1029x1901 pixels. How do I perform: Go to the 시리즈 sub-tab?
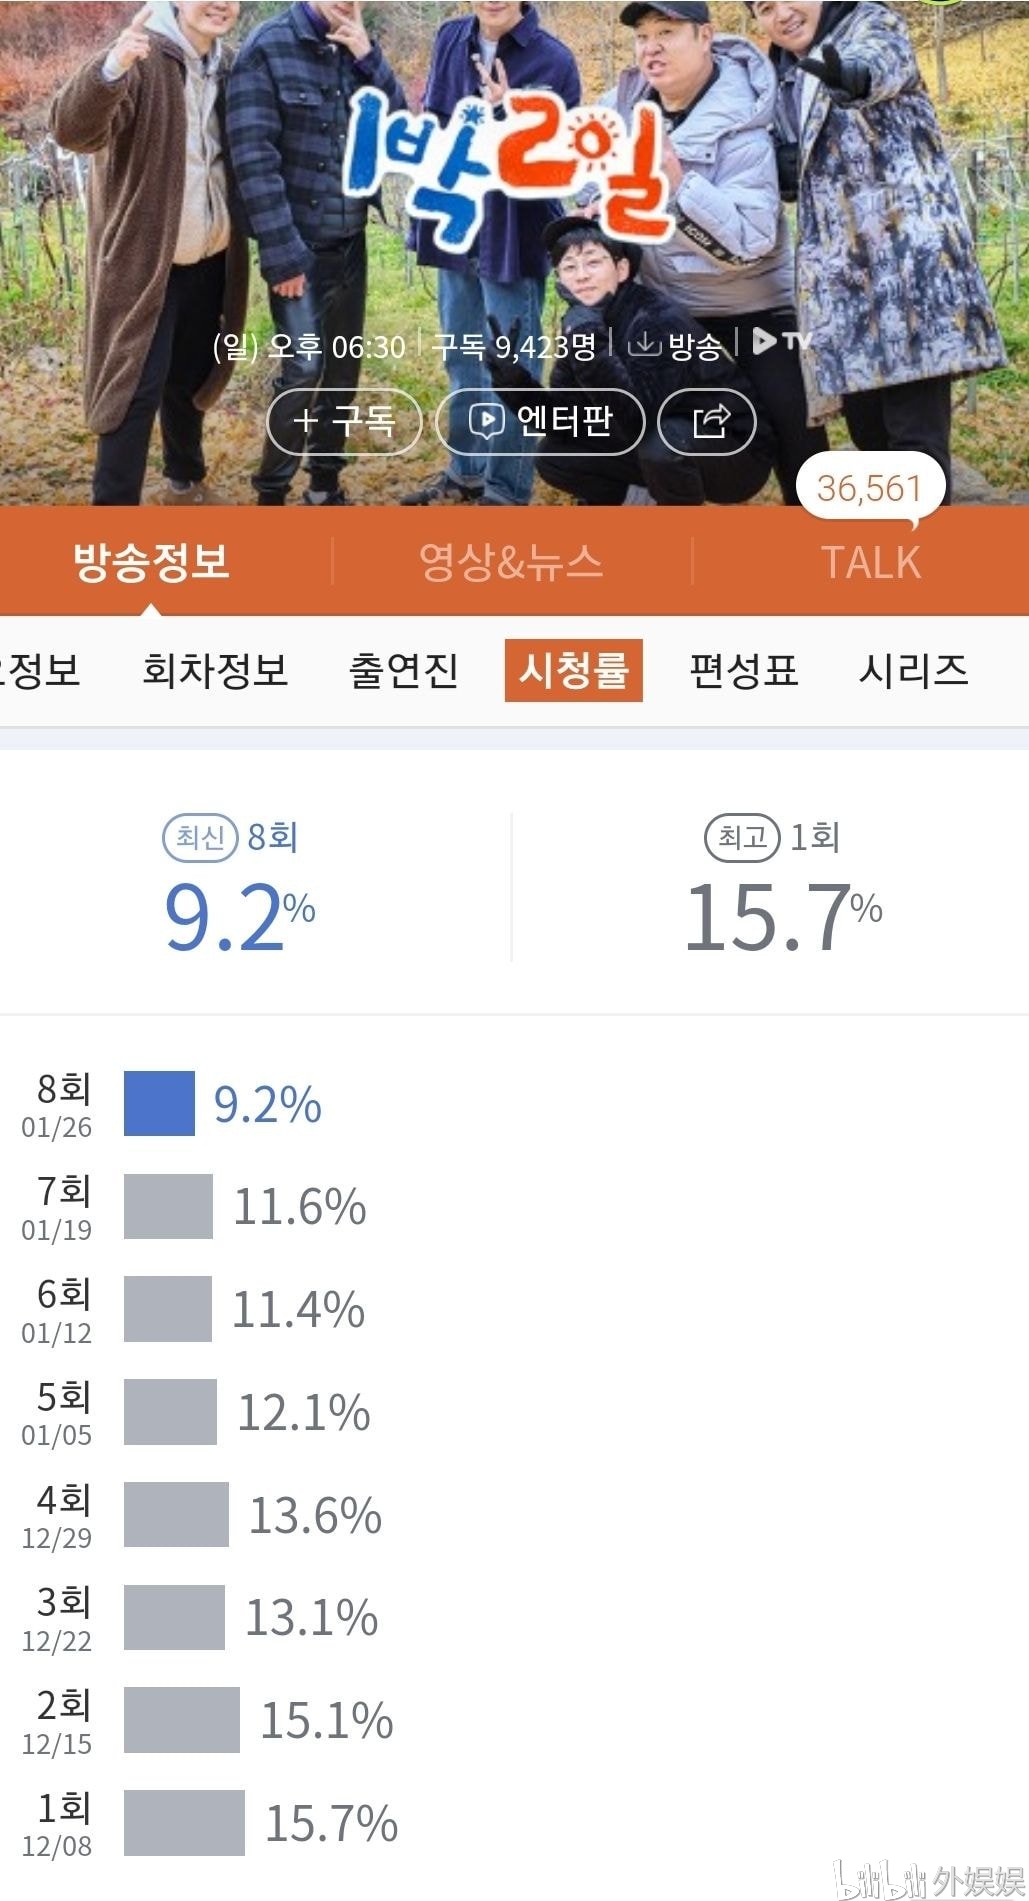(x=914, y=670)
